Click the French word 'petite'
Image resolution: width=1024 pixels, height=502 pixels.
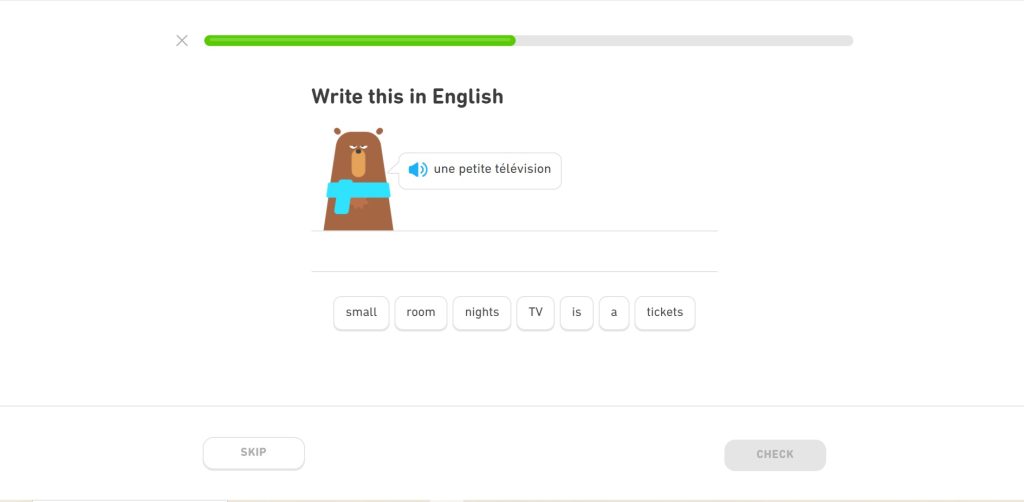coord(475,169)
